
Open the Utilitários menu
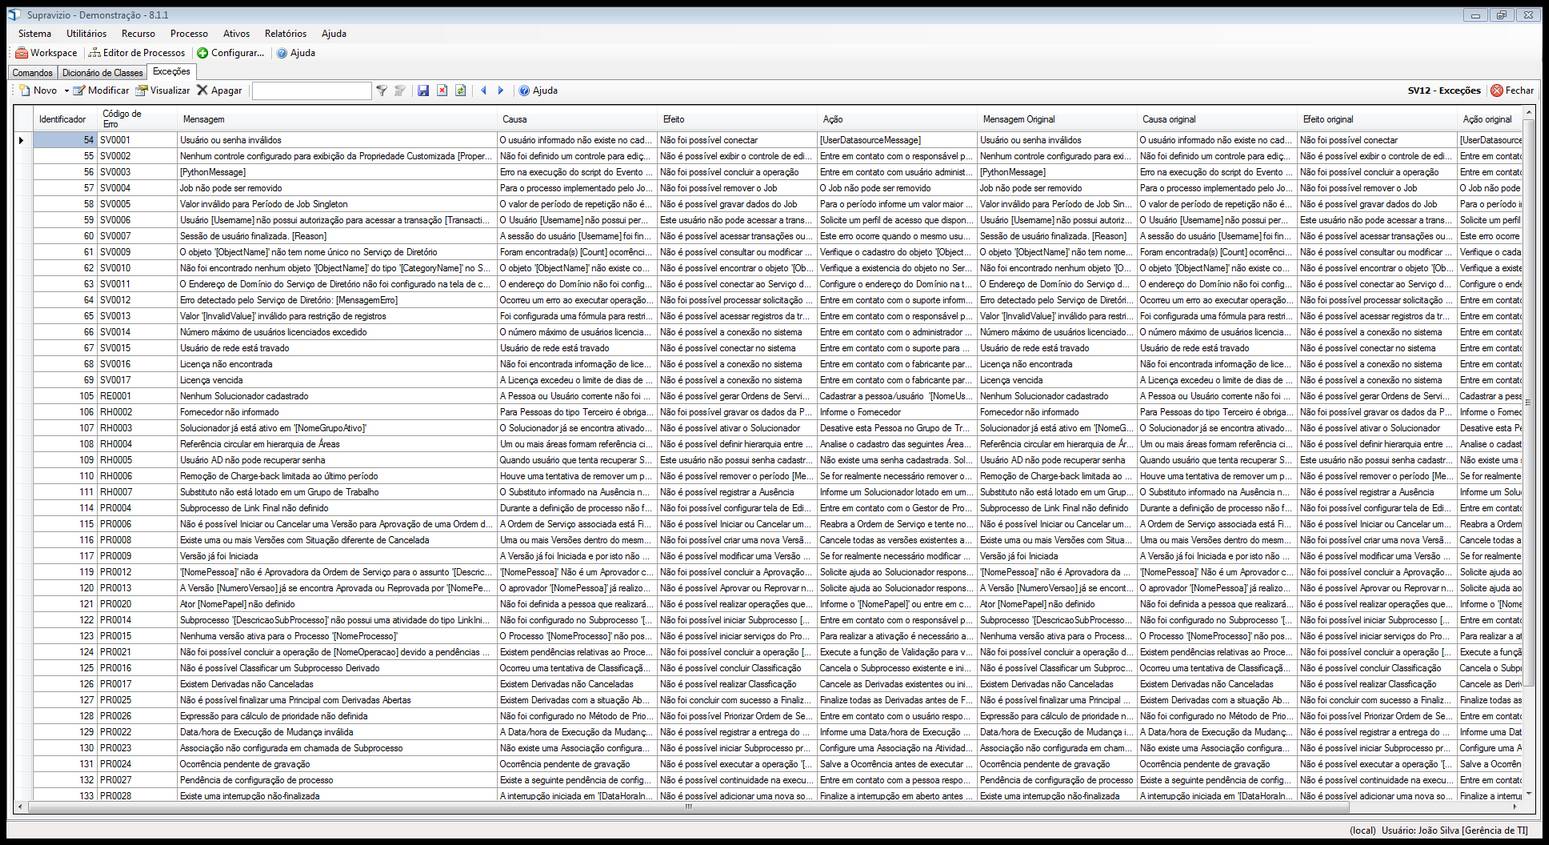point(87,33)
